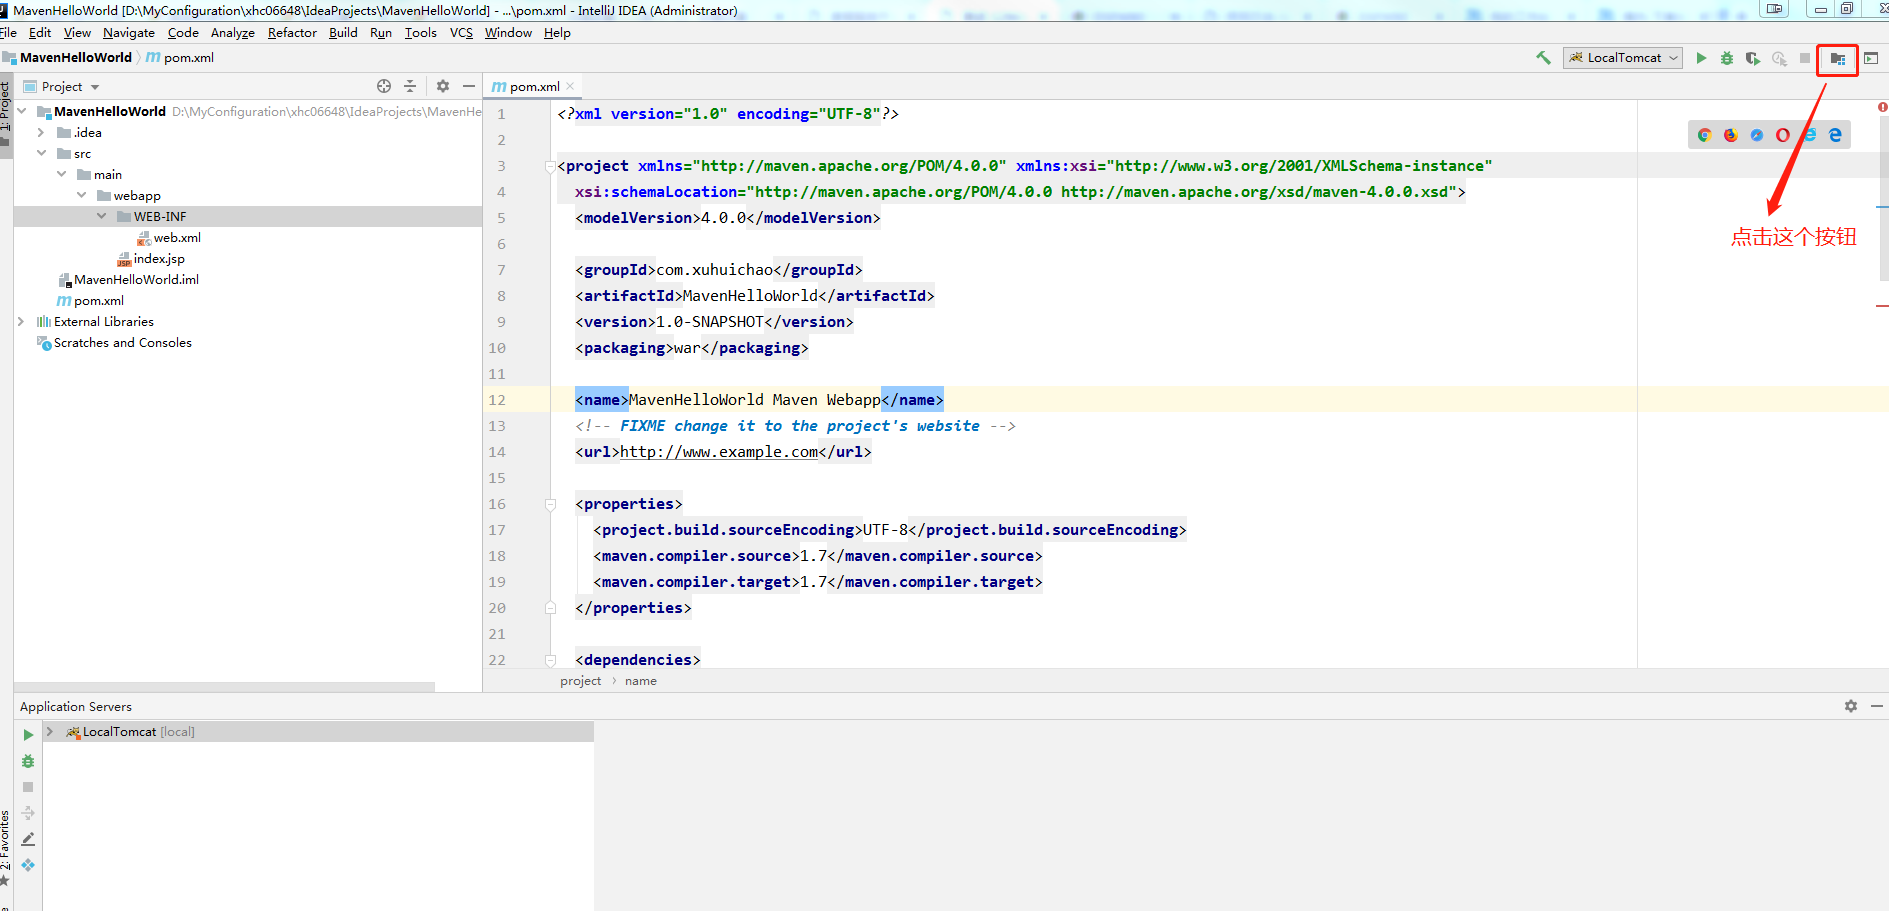Click the Build Project hammer icon
The height and width of the screenshot is (911, 1889).
1543,58
